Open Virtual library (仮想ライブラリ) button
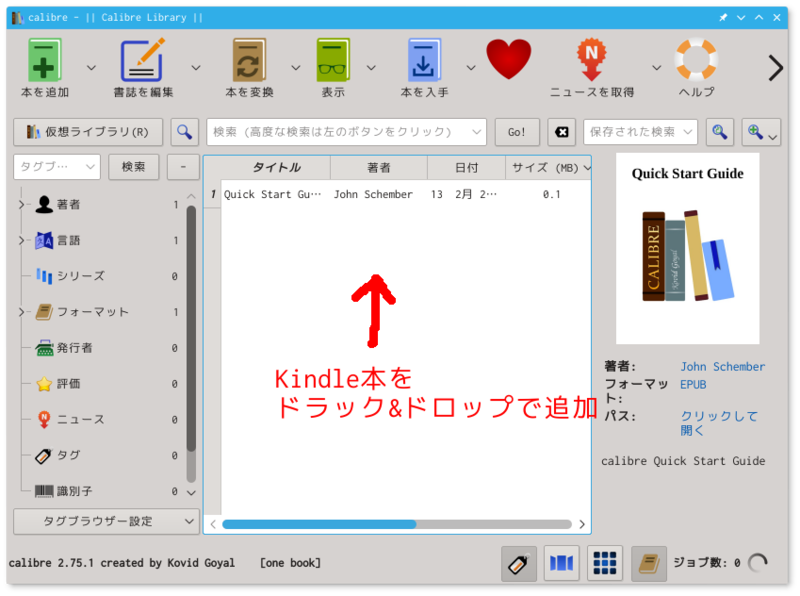800x596 pixels. point(88,132)
